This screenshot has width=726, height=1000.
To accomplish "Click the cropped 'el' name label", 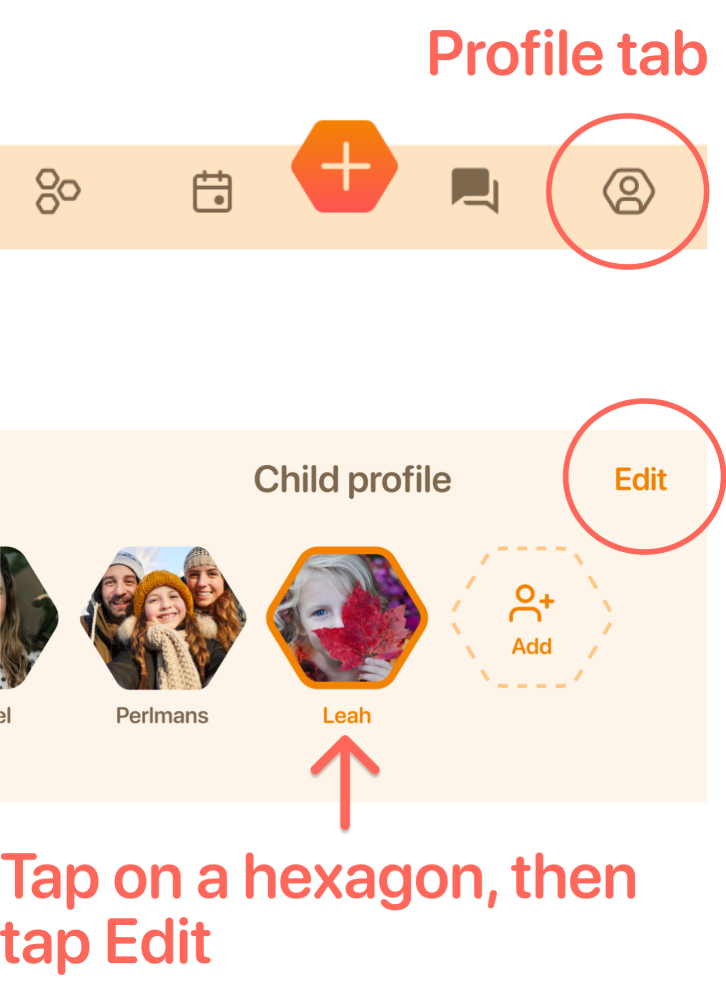I will (x=6, y=716).
